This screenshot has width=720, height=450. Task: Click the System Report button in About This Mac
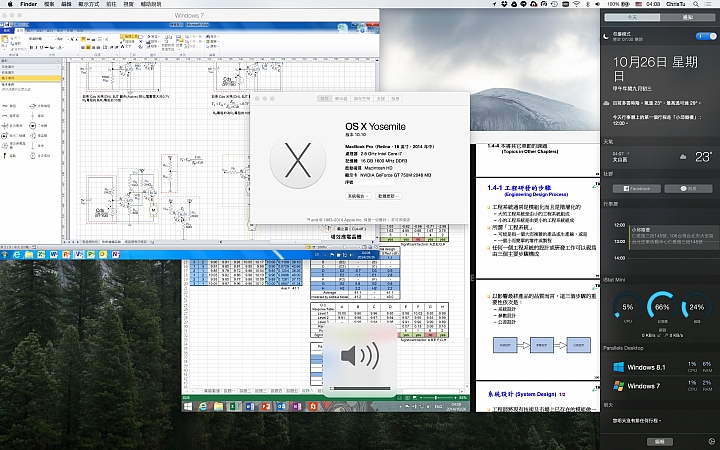click(x=356, y=196)
